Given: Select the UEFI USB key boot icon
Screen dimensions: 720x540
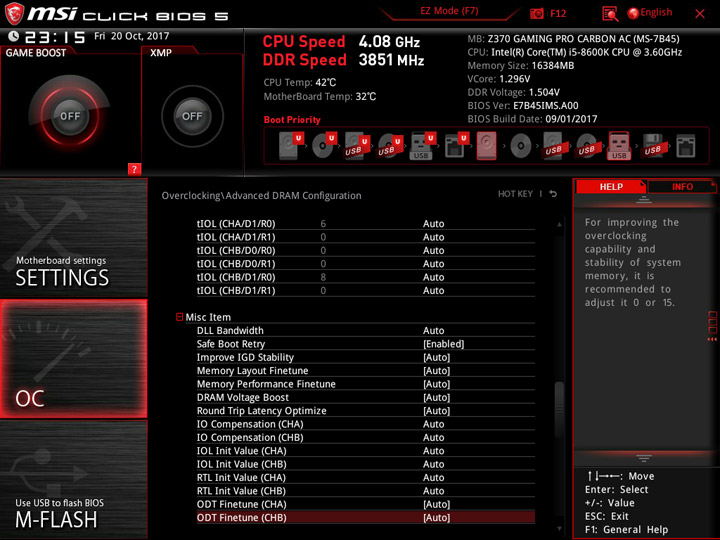Looking at the screenshot, I should click(x=422, y=146).
